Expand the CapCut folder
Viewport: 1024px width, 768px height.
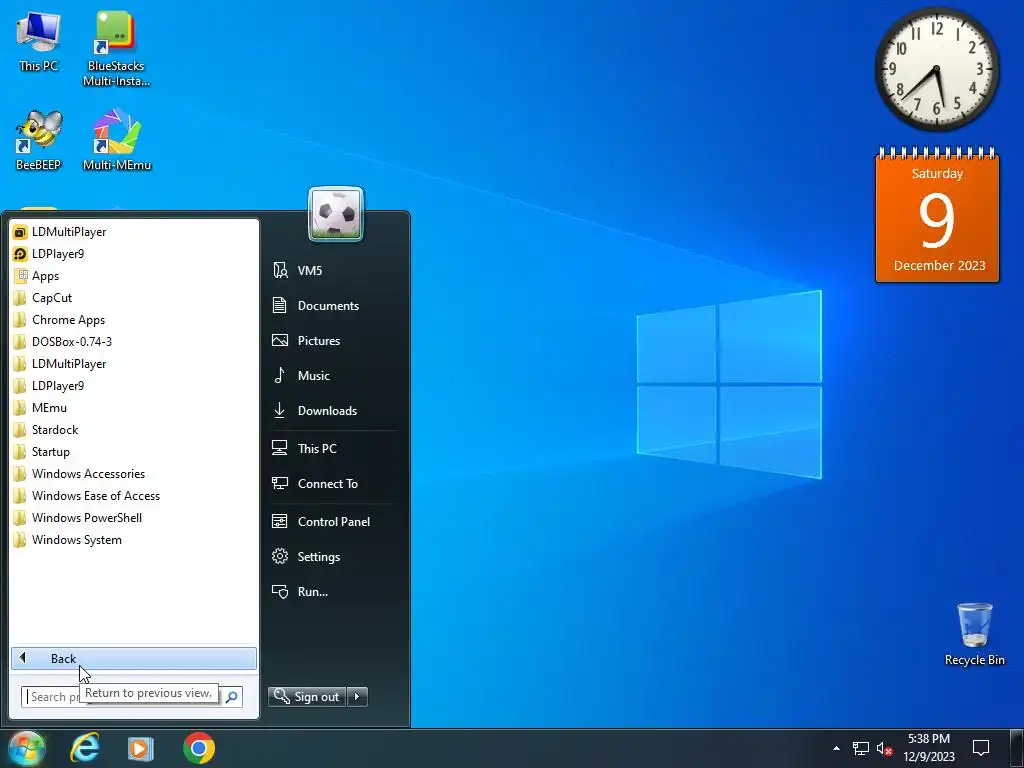pyautogui.click(x=134, y=298)
